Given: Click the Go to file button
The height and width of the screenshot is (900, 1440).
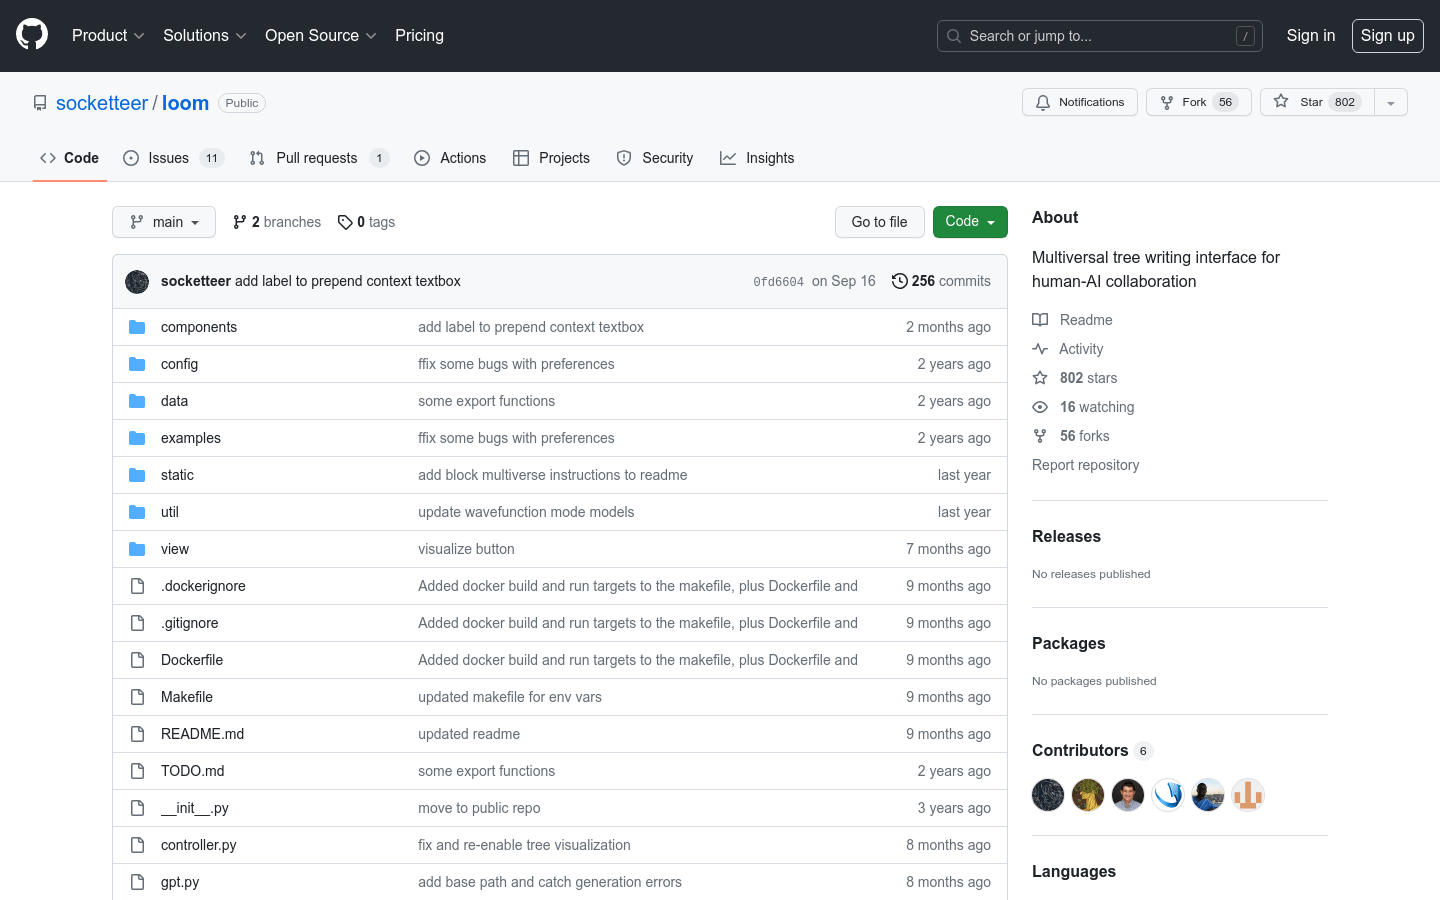Looking at the screenshot, I should click(x=879, y=222).
